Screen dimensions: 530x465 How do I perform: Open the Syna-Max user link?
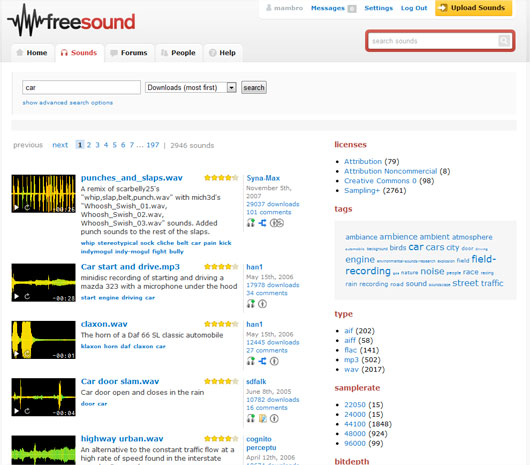pos(263,178)
